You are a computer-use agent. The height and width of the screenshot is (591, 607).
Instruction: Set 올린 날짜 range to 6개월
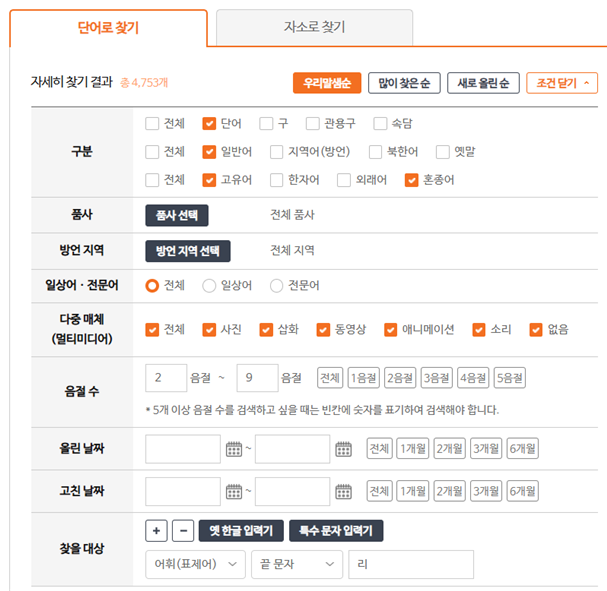pyautogui.click(x=522, y=449)
